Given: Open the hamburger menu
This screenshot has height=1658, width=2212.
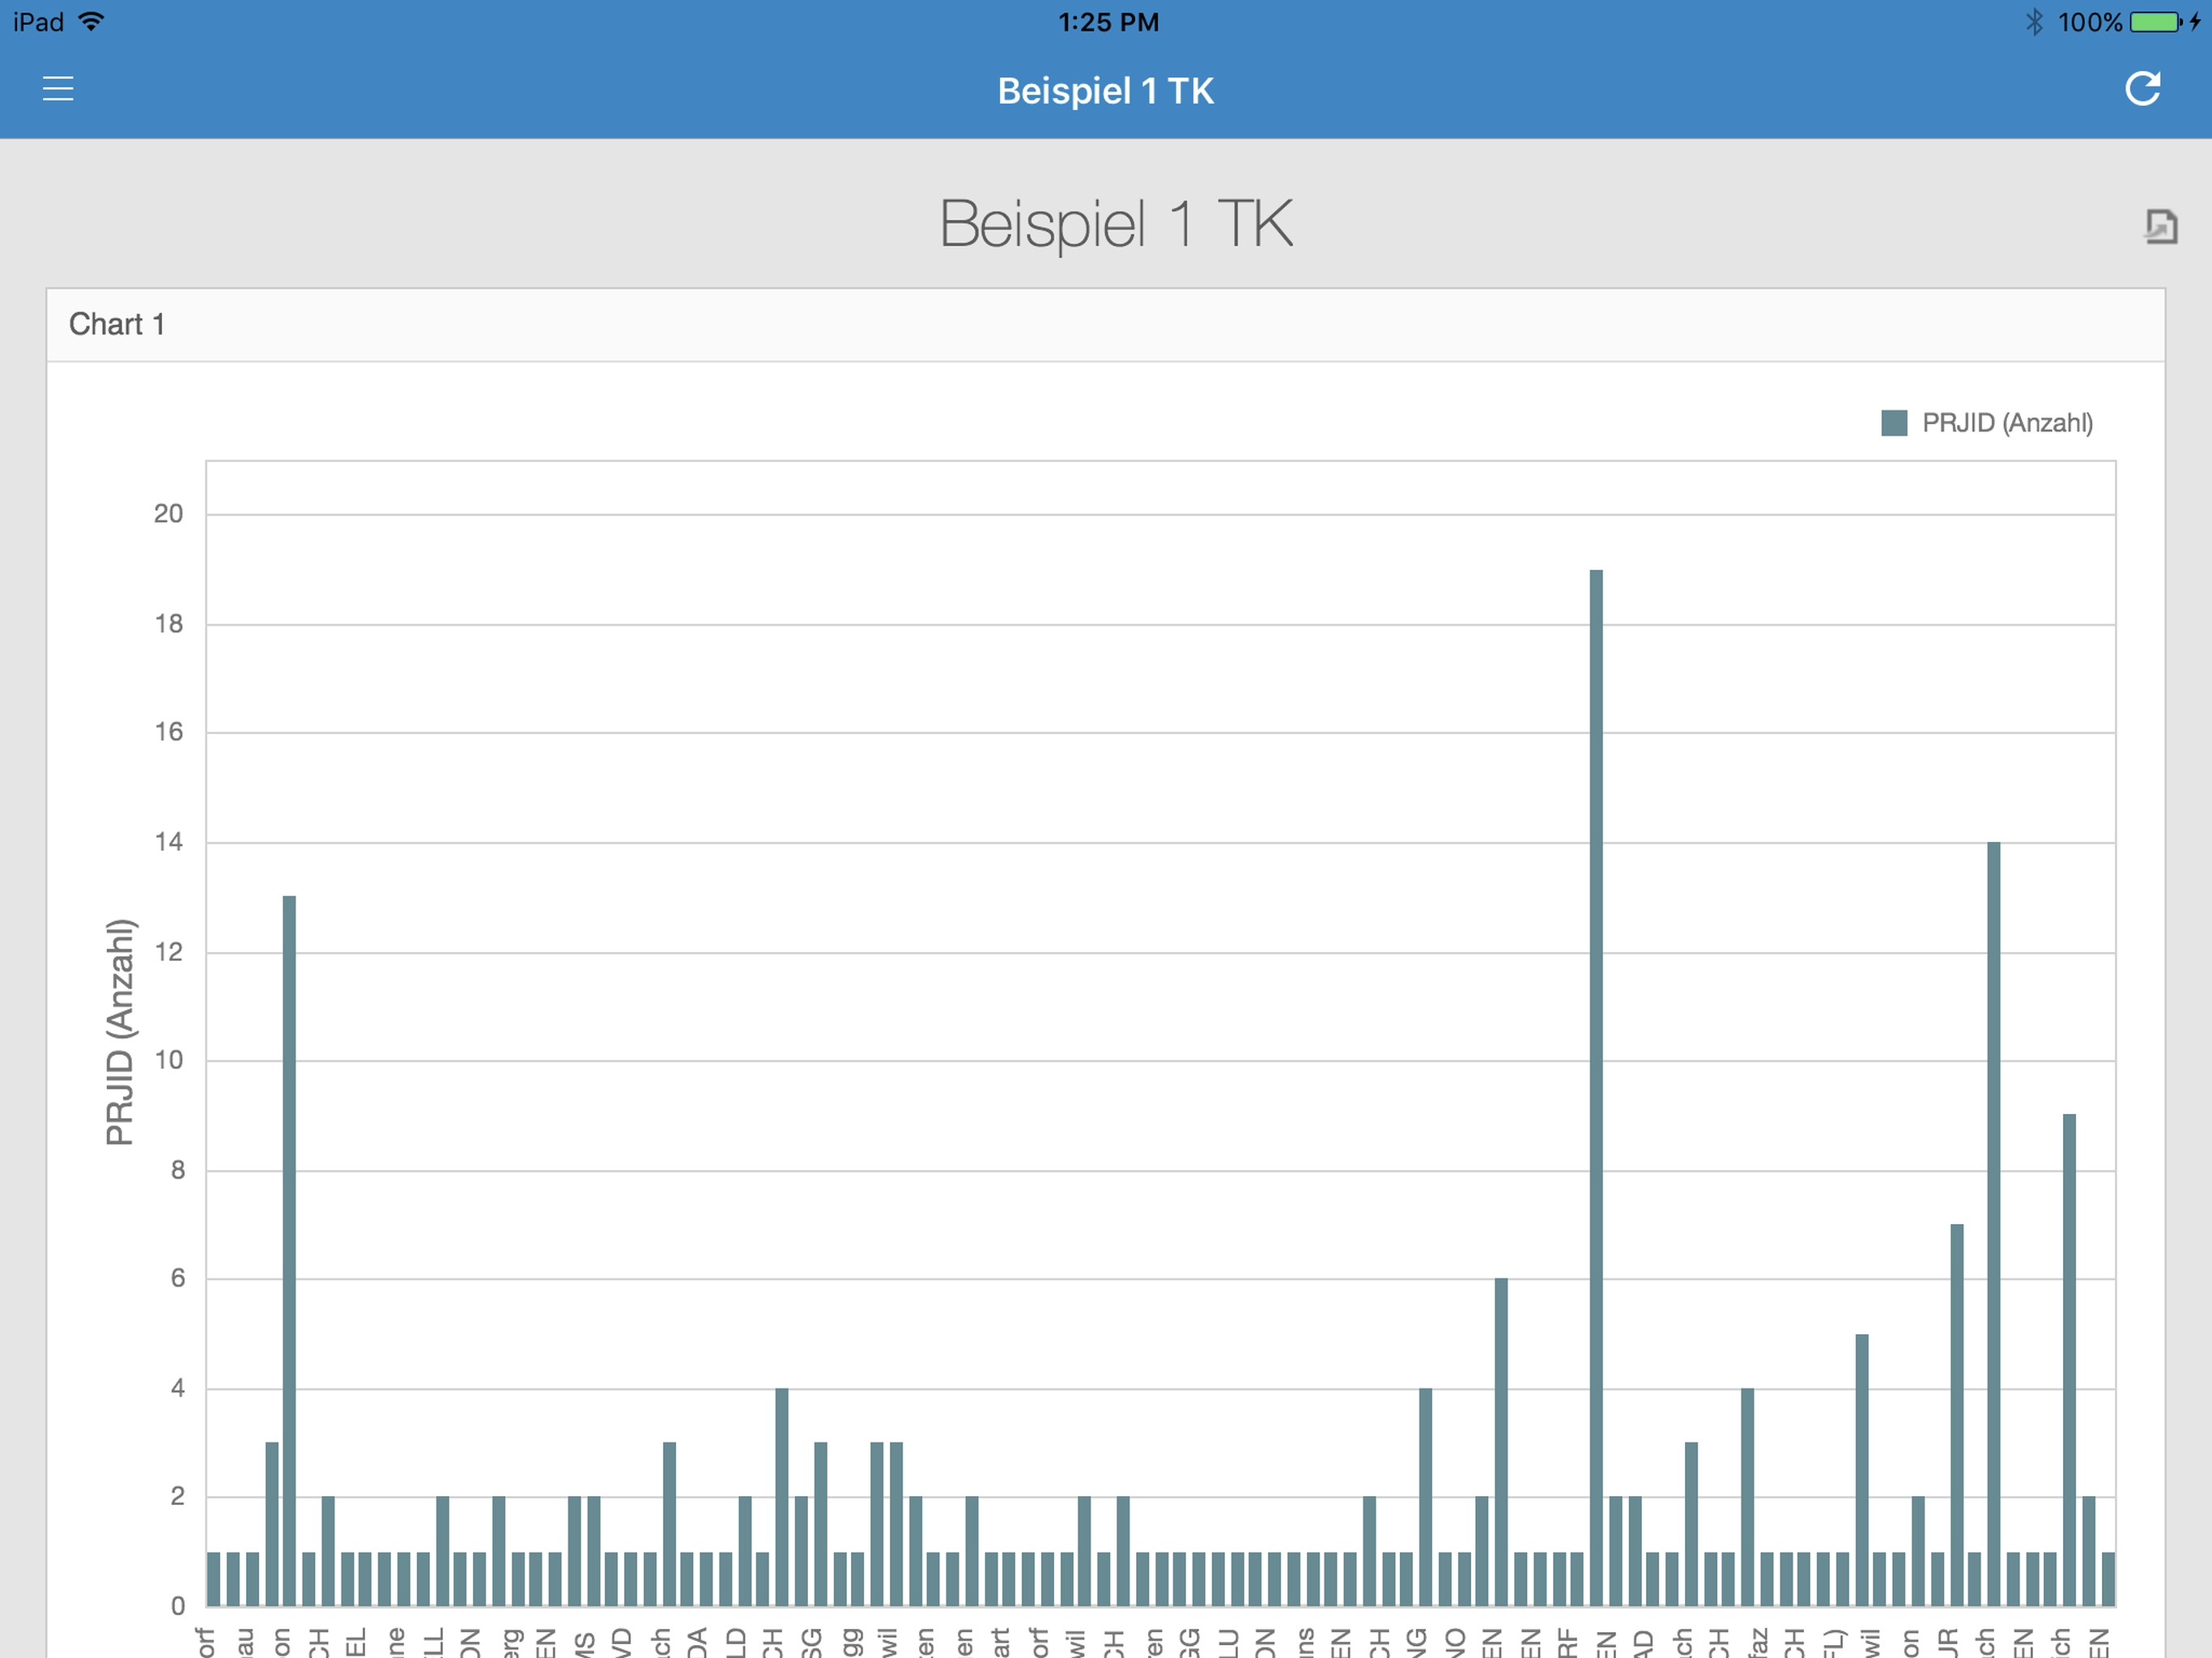Looking at the screenshot, I should (58, 89).
